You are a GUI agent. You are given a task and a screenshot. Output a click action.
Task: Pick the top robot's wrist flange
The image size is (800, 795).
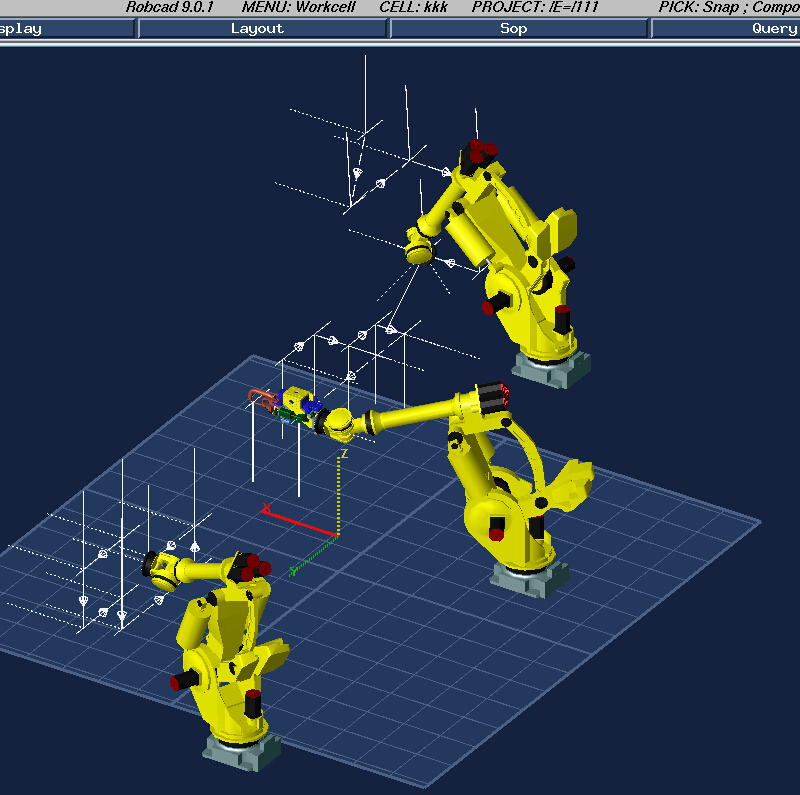tap(419, 246)
